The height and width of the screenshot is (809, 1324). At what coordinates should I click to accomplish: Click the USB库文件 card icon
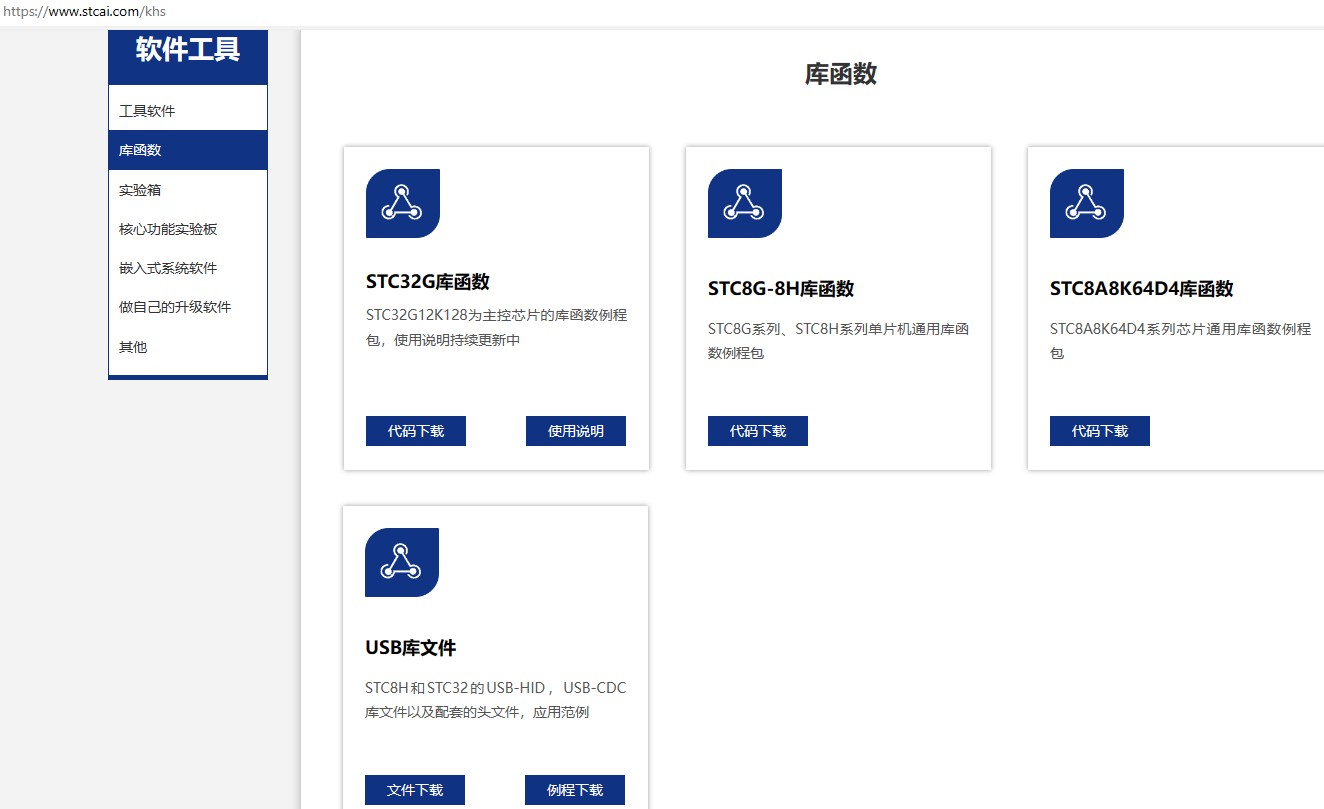402,562
